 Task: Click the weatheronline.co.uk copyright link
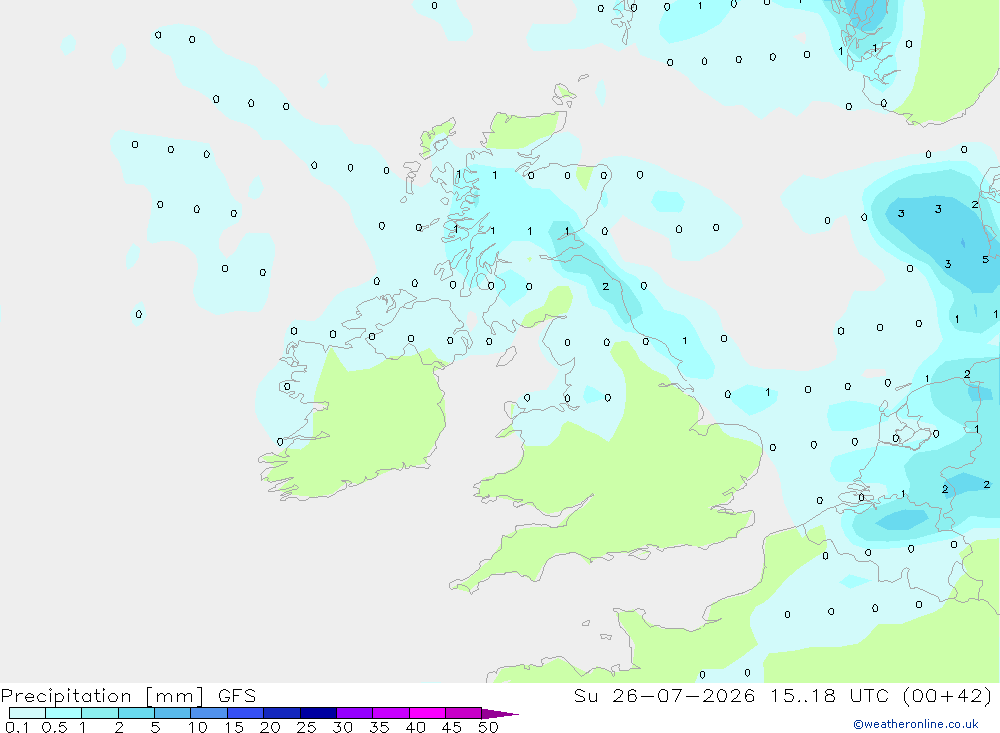[x=916, y=724]
